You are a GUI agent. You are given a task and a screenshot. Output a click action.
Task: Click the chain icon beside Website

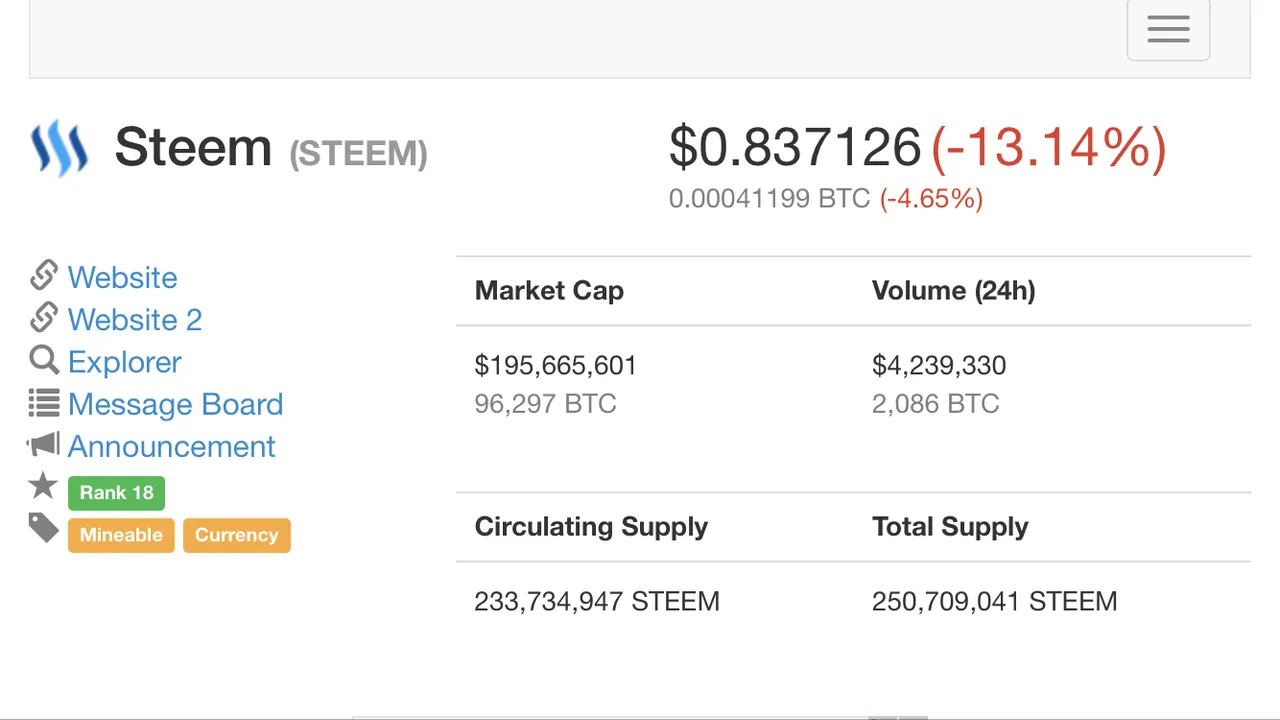click(44, 275)
